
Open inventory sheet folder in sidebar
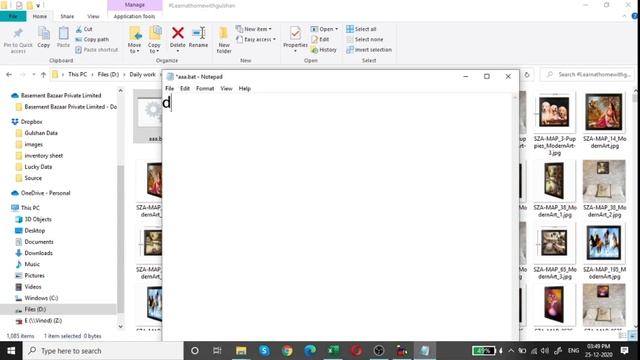pyautogui.click(x=44, y=156)
